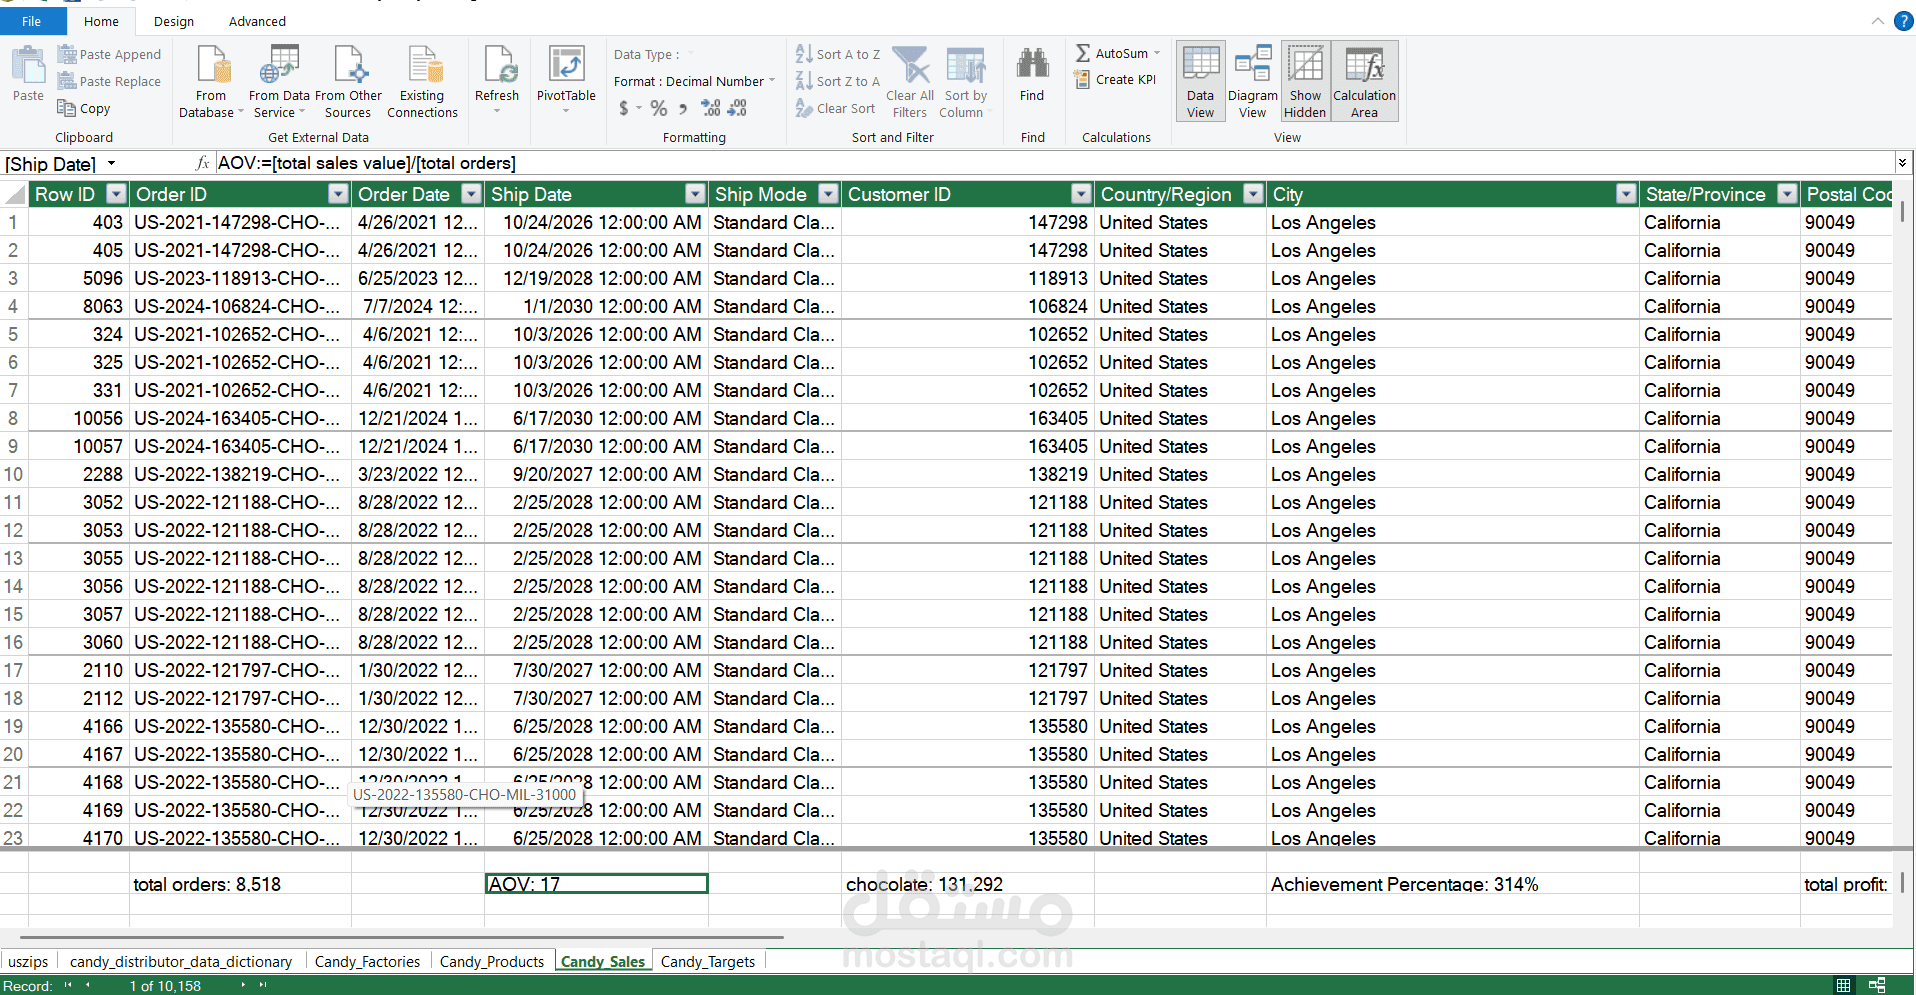This screenshot has height=995, width=1916.
Task: Click Clear All Filters icon
Action: (910, 66)
